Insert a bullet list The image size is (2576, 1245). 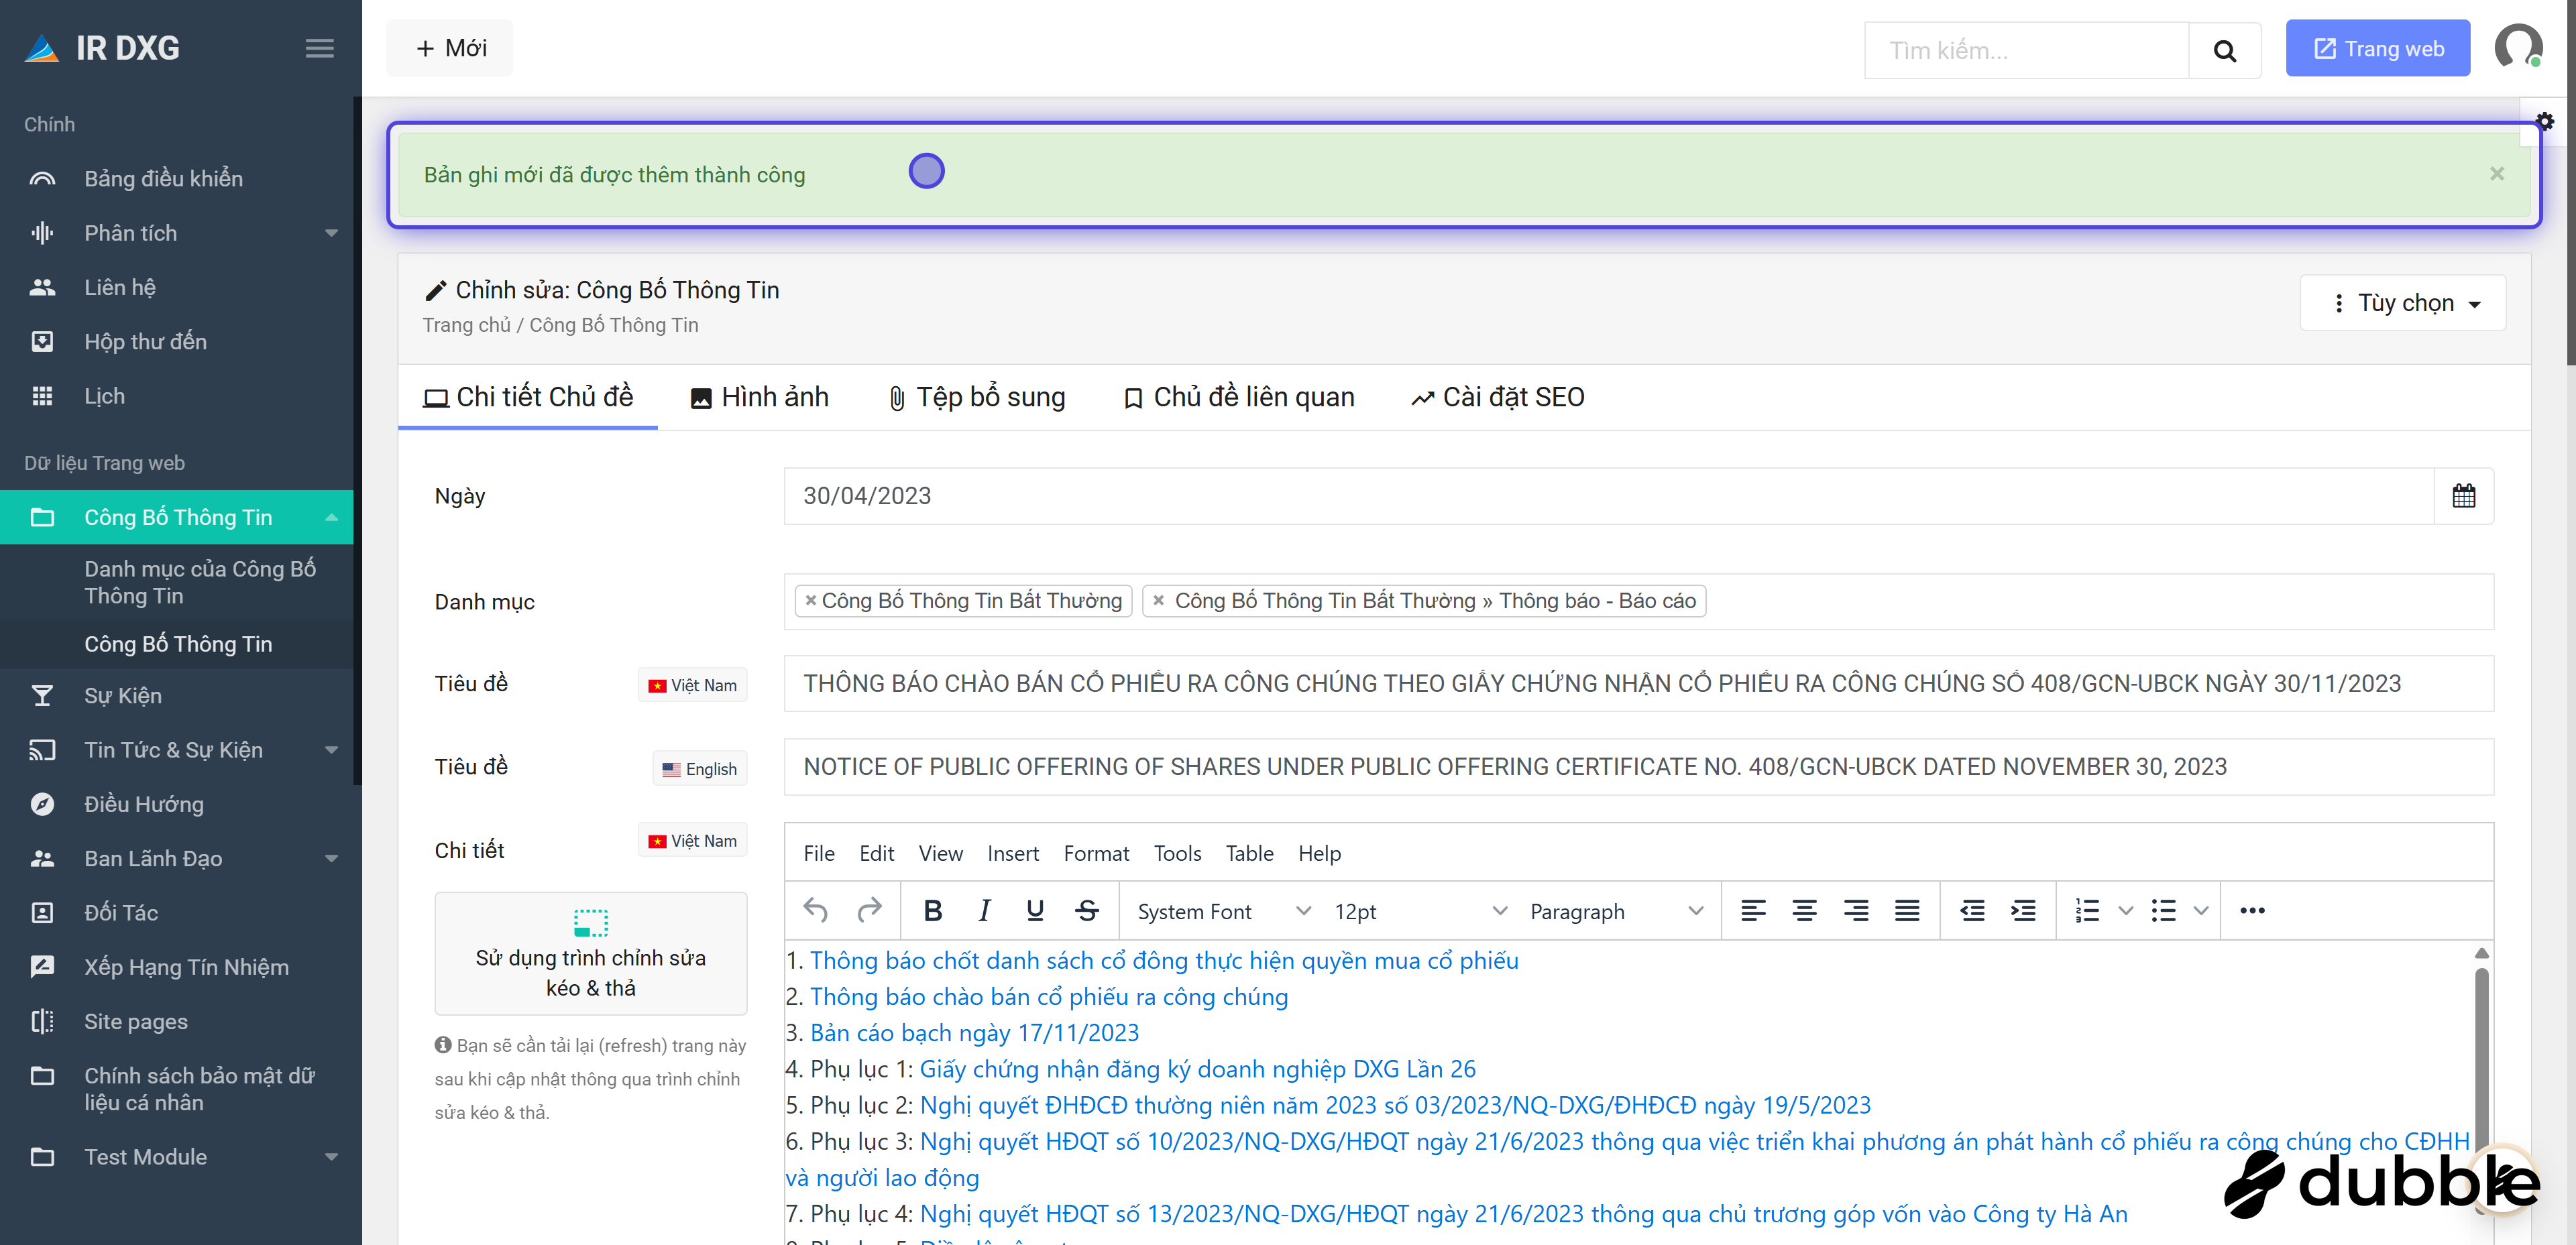2163,910
